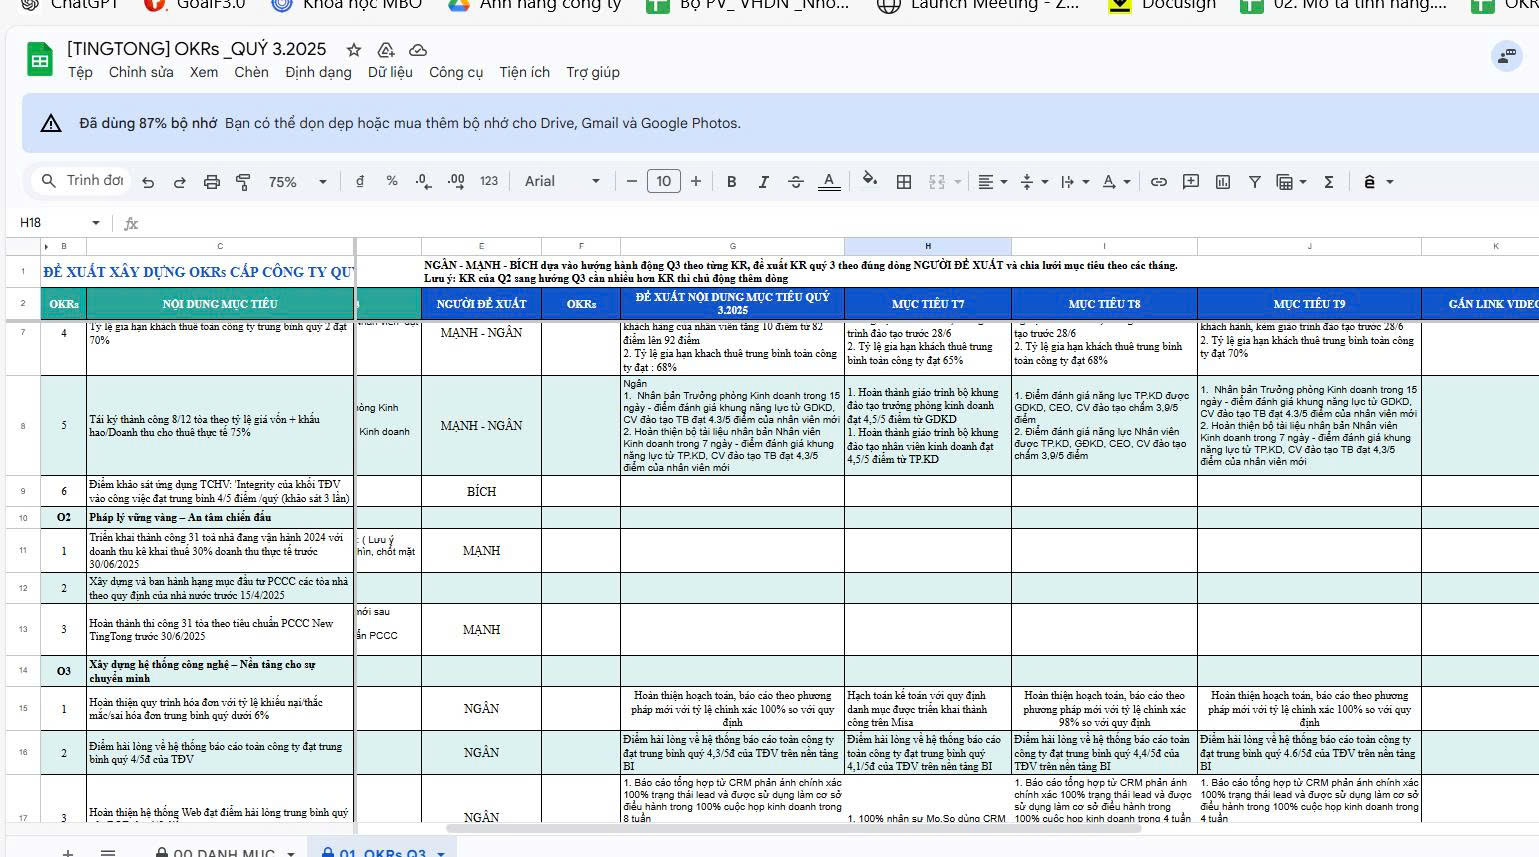Insert a link using toolbar icon

pos(1159,182)
